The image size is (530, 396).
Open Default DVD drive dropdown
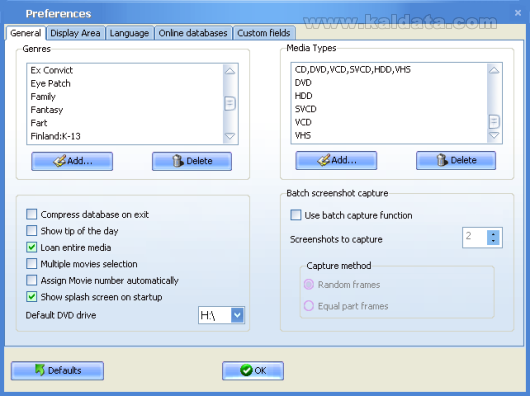[238, 315]
